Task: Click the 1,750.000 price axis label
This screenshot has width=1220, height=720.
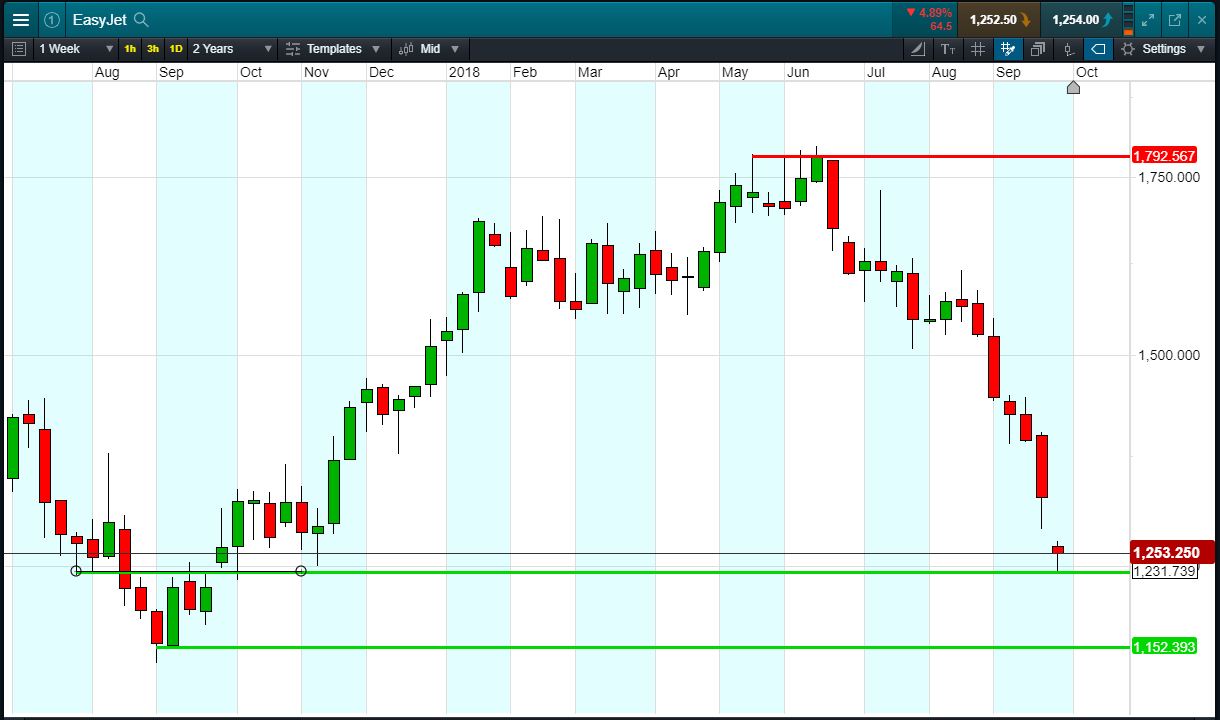Action: click(x=1169, y=177)
